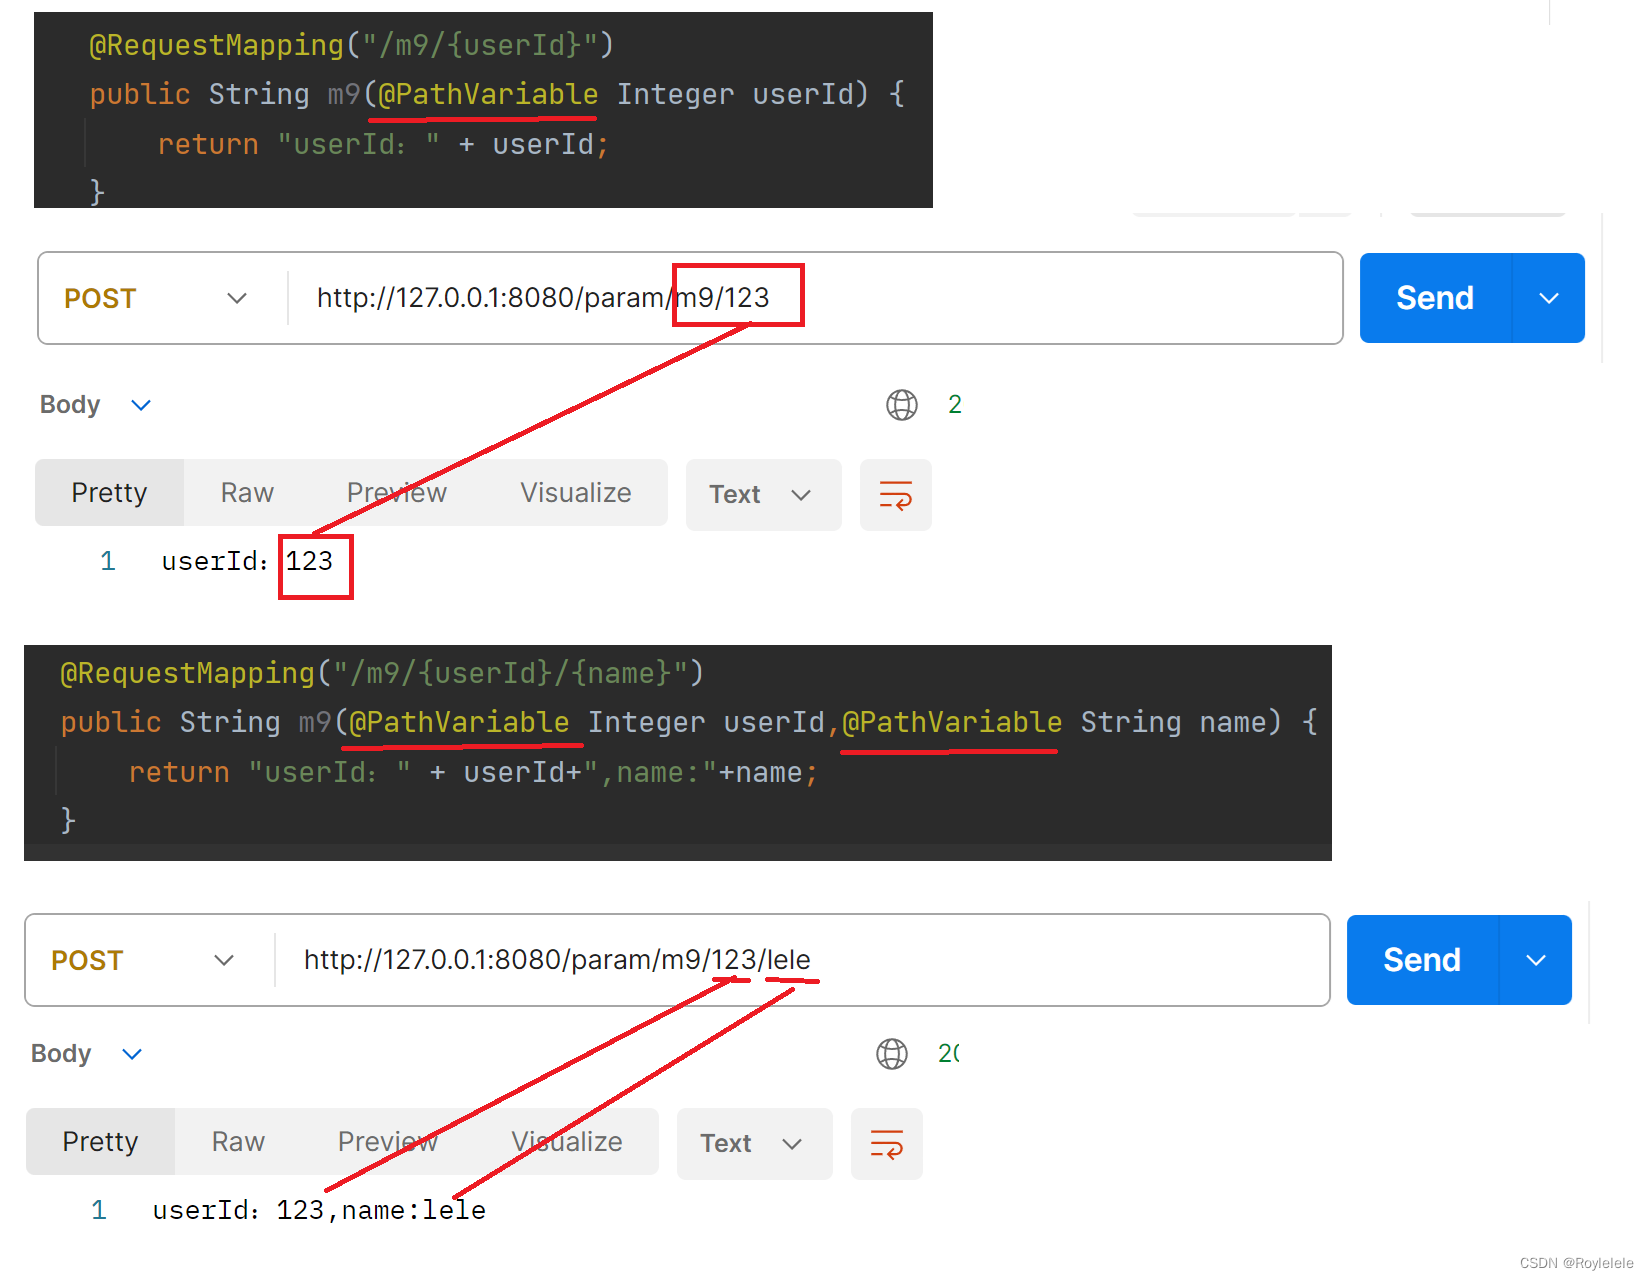This screenshot has height=1280, width=1649.
Task: Switch to the Raw tab in first response
Action: click(x=246, y=492)
